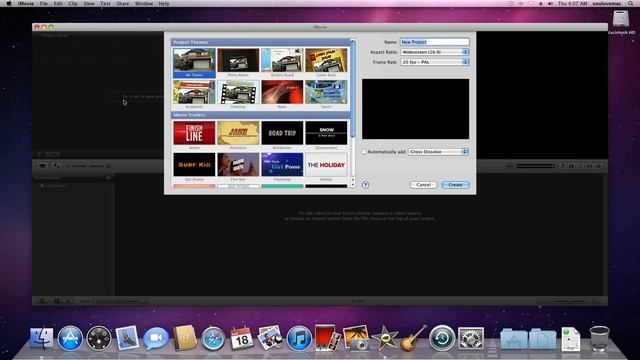Screen dimensions: 640x360
Task: Adjust the clip size slider in iMovie toolbar
Action: pos(88,166)
